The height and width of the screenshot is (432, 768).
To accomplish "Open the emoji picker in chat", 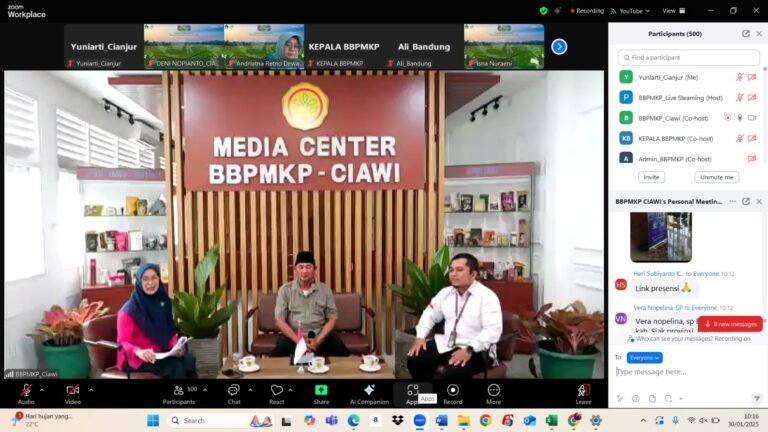I will (x=636, y=398).
